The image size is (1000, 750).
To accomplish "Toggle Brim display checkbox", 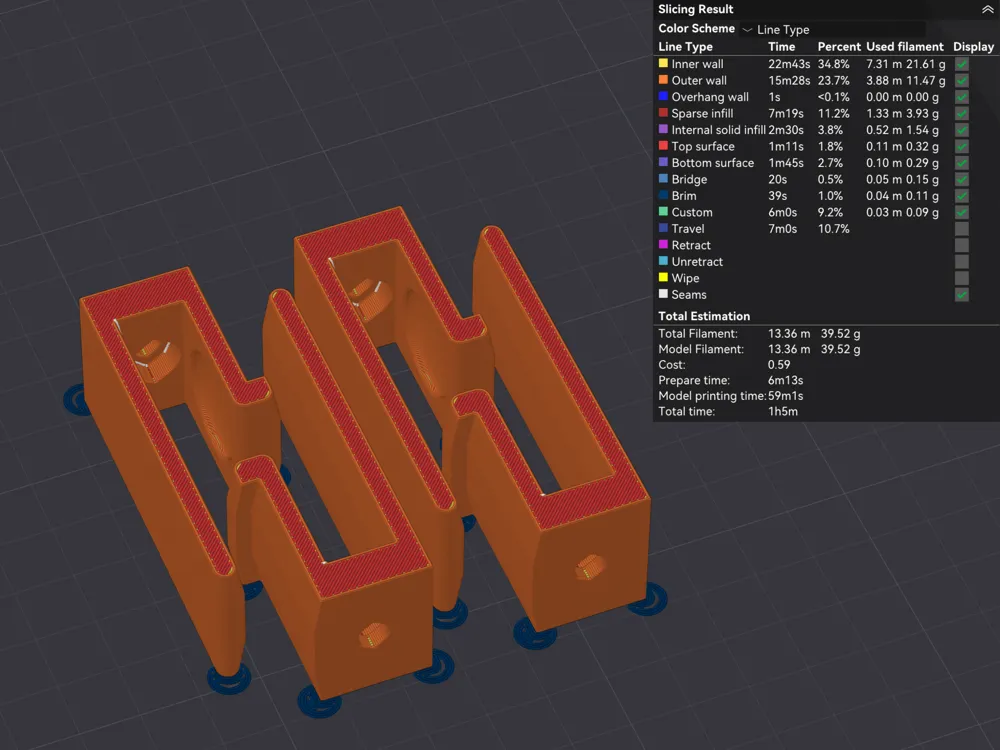I will (x=962, y=196).
